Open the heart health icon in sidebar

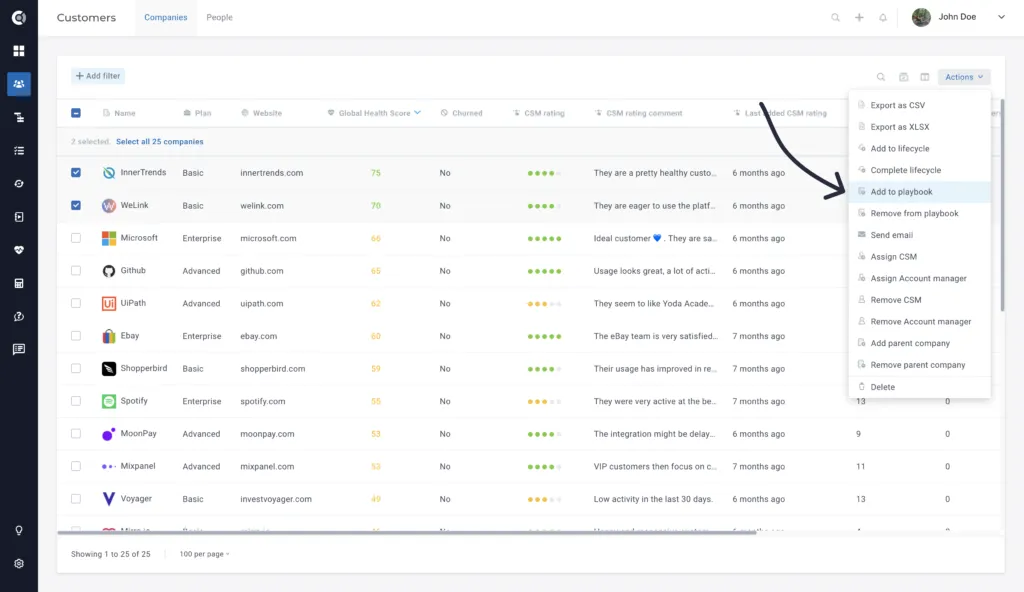(19, 250)
